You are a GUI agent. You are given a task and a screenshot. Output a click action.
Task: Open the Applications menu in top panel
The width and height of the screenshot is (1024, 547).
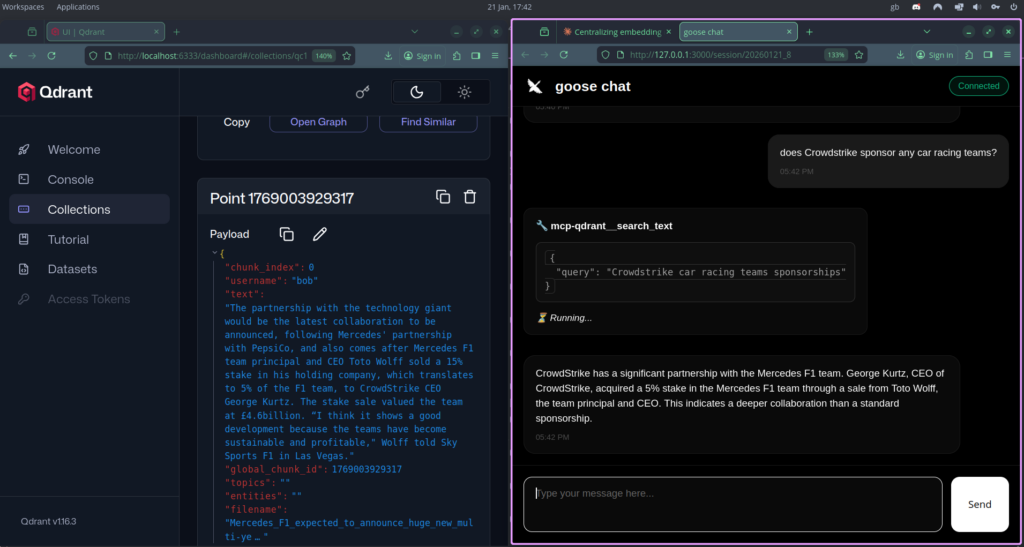[x=77, y=7]
